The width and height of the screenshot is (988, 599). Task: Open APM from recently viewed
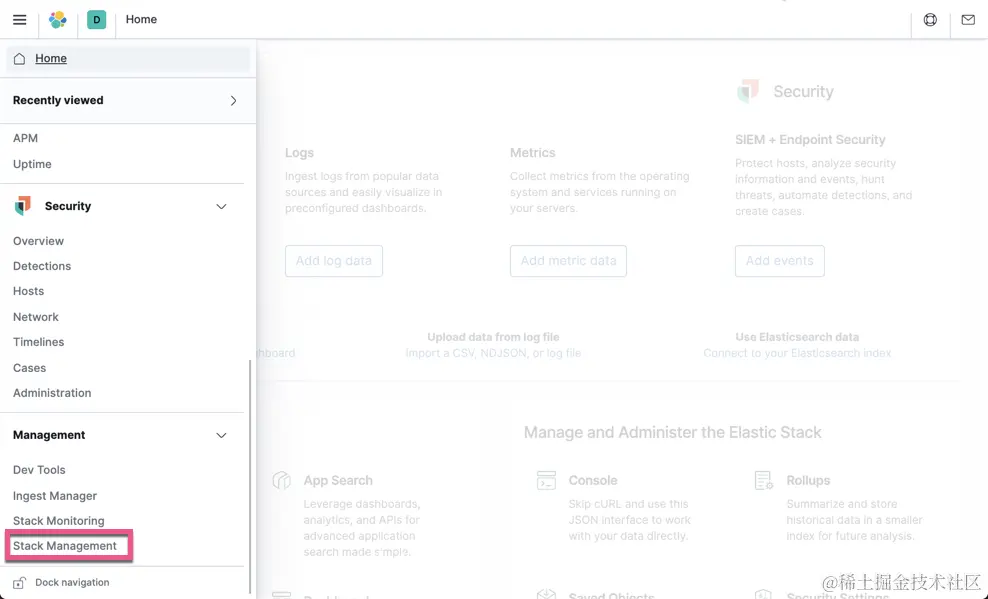(x=25, y=138)
